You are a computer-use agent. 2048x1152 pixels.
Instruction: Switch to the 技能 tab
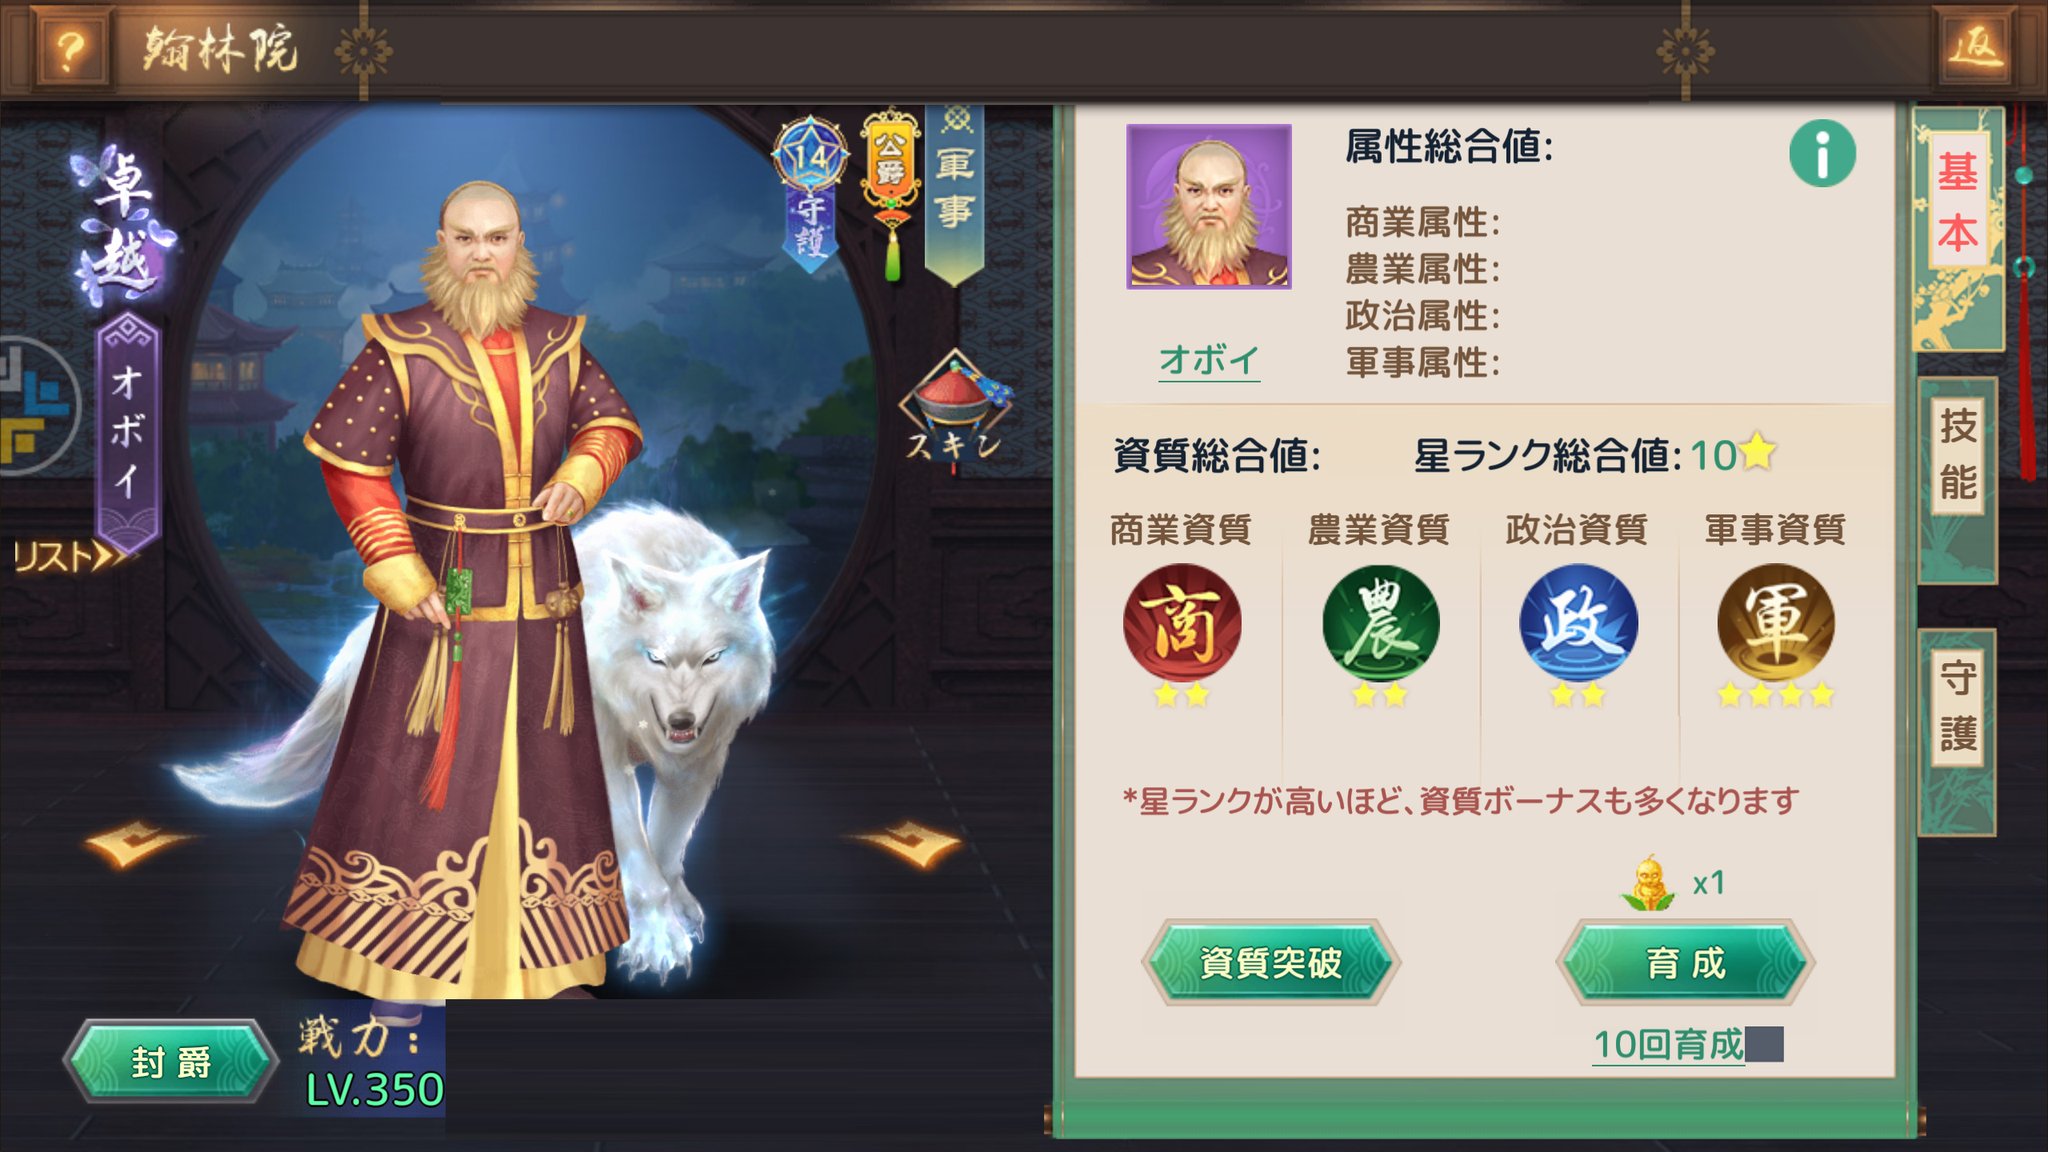1957,455
